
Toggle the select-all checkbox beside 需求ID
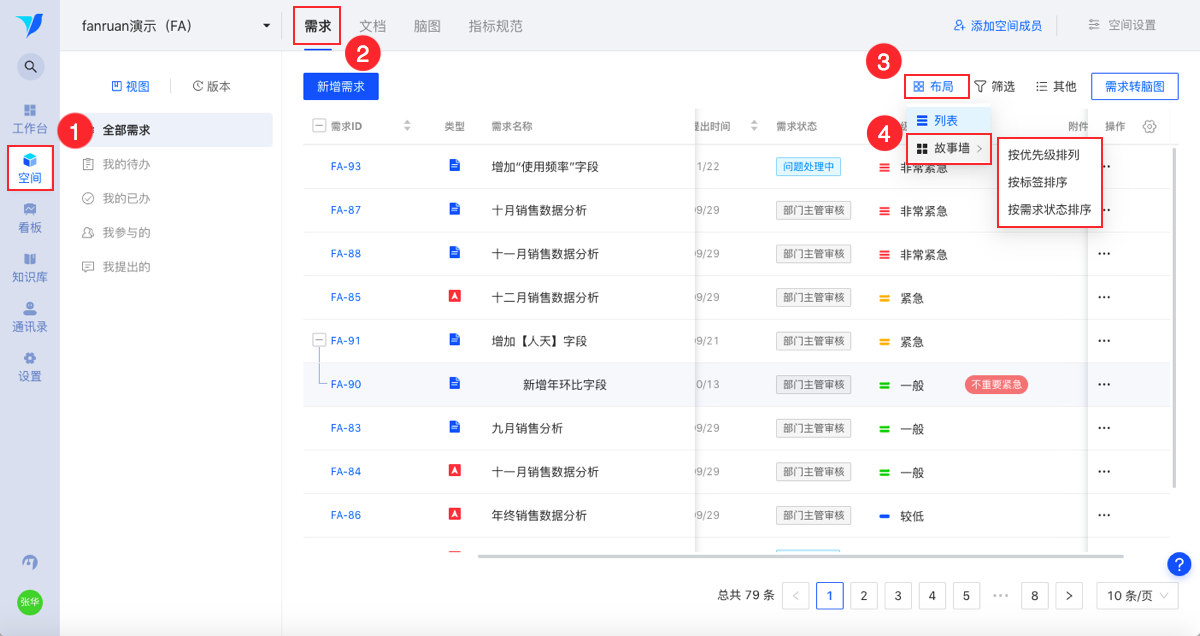[x=319, y=126]
